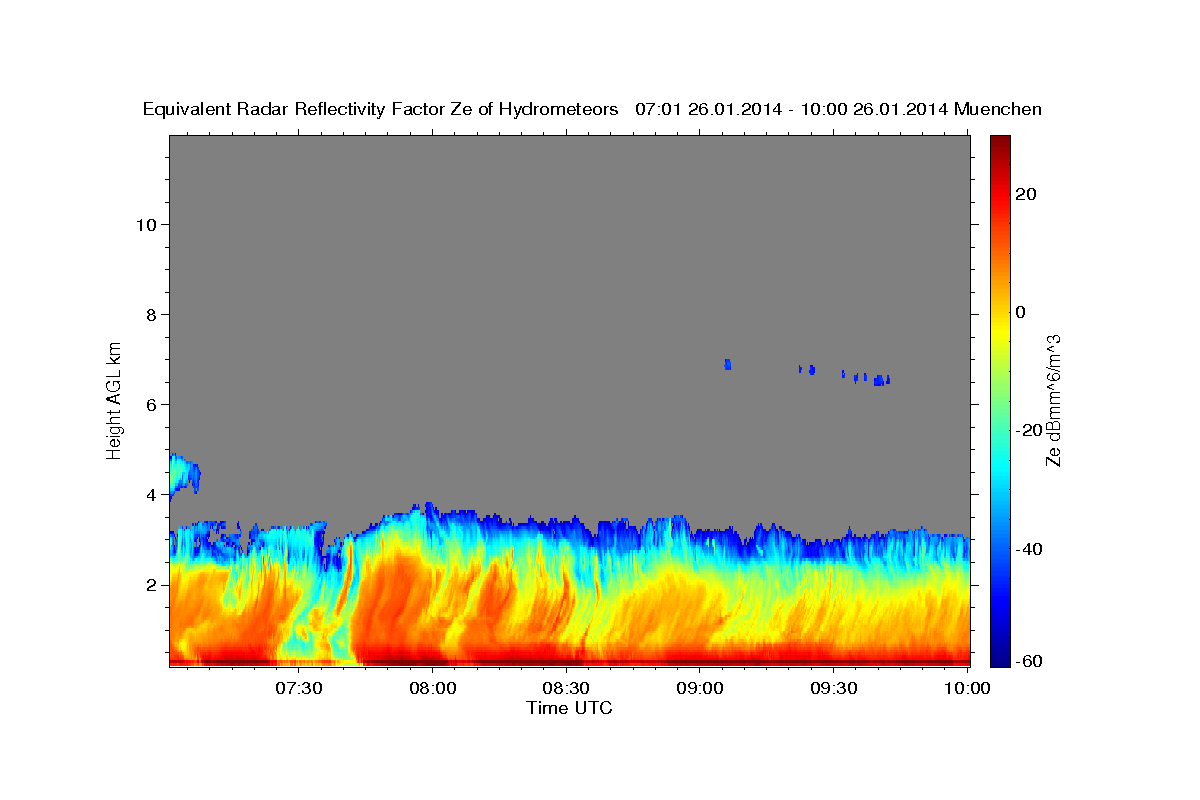Click the 'Height AGL km' axis label

[115, 399]
